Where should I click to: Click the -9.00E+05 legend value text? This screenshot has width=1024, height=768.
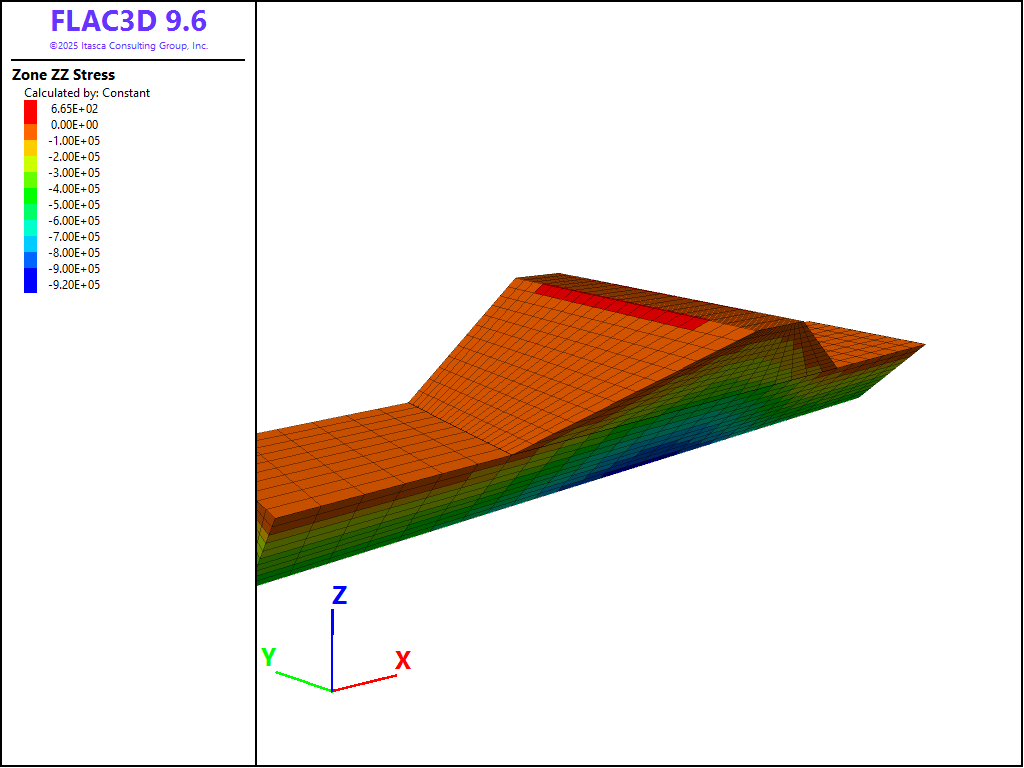pos(75,269)
